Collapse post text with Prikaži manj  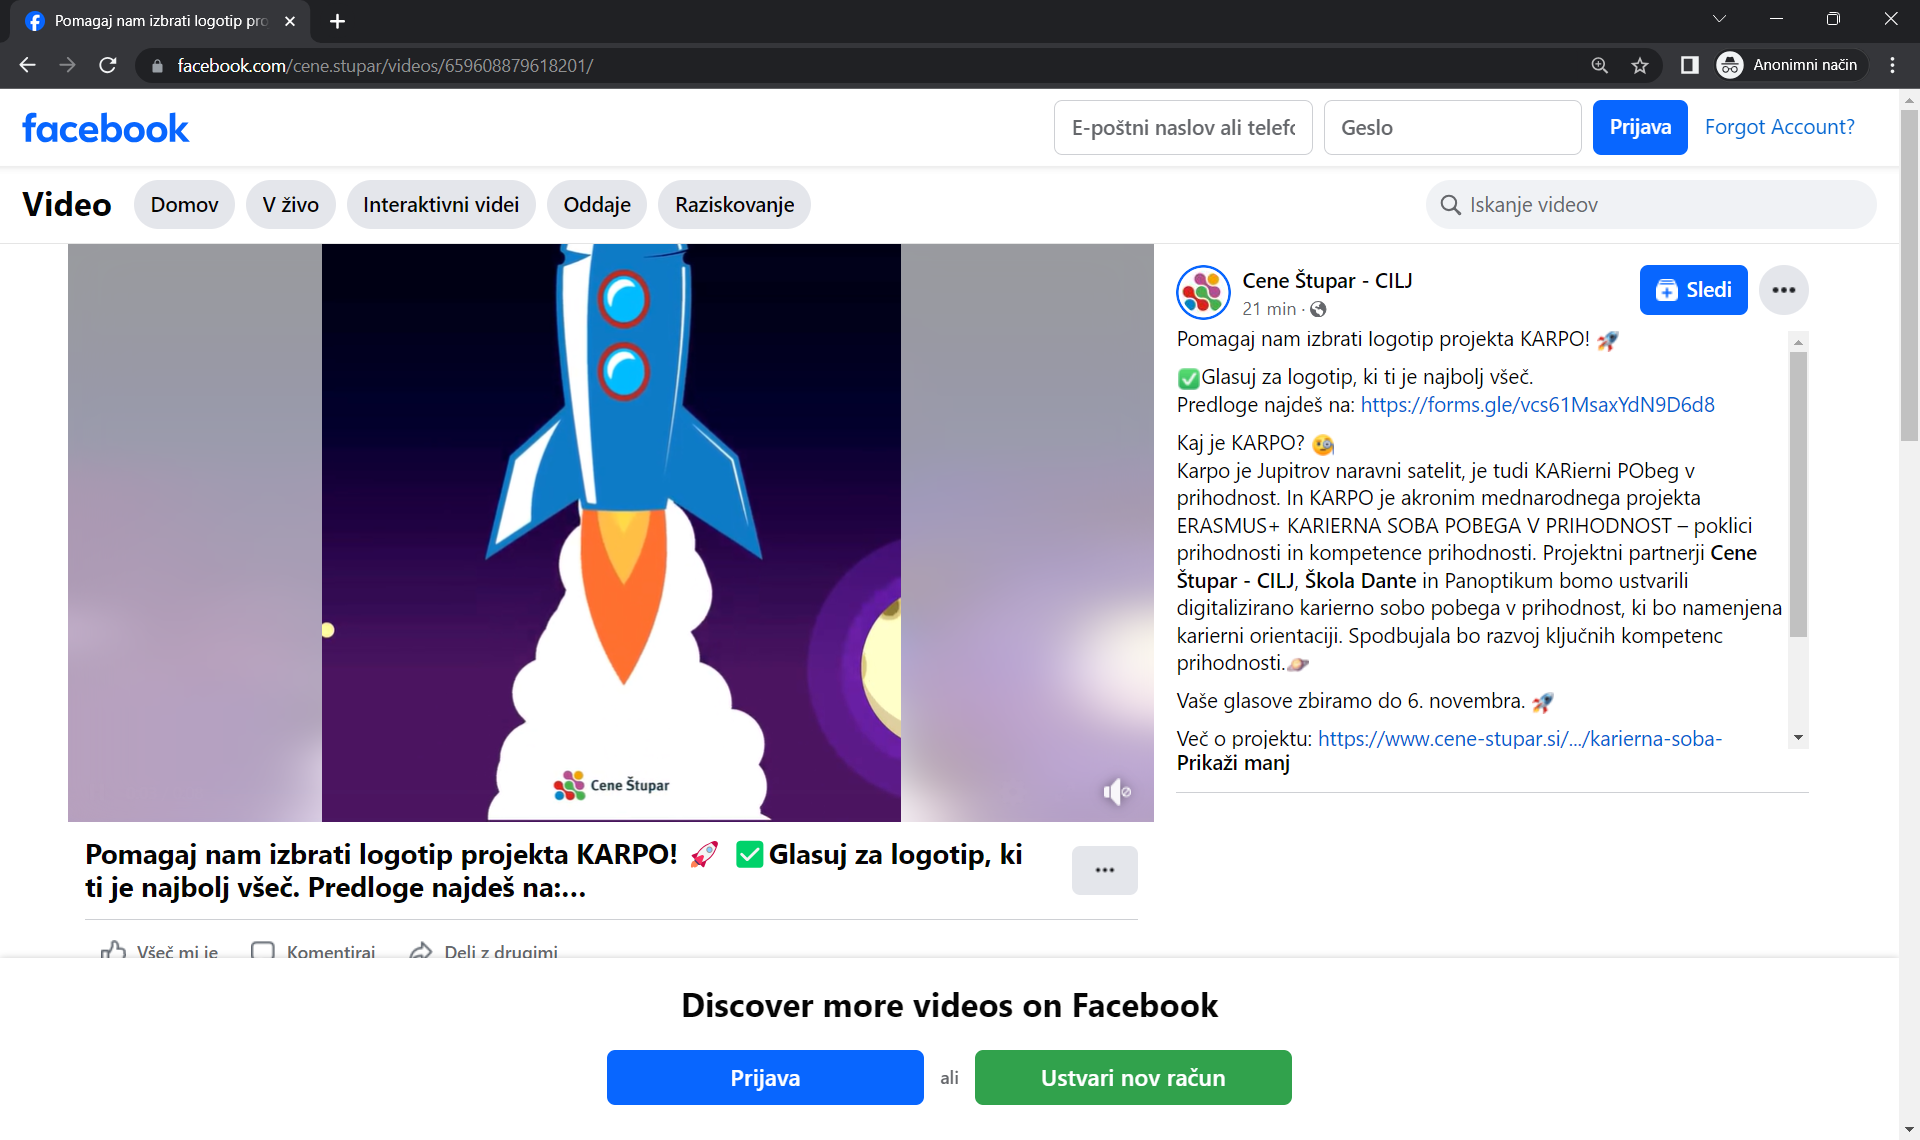click(1233, 763)
